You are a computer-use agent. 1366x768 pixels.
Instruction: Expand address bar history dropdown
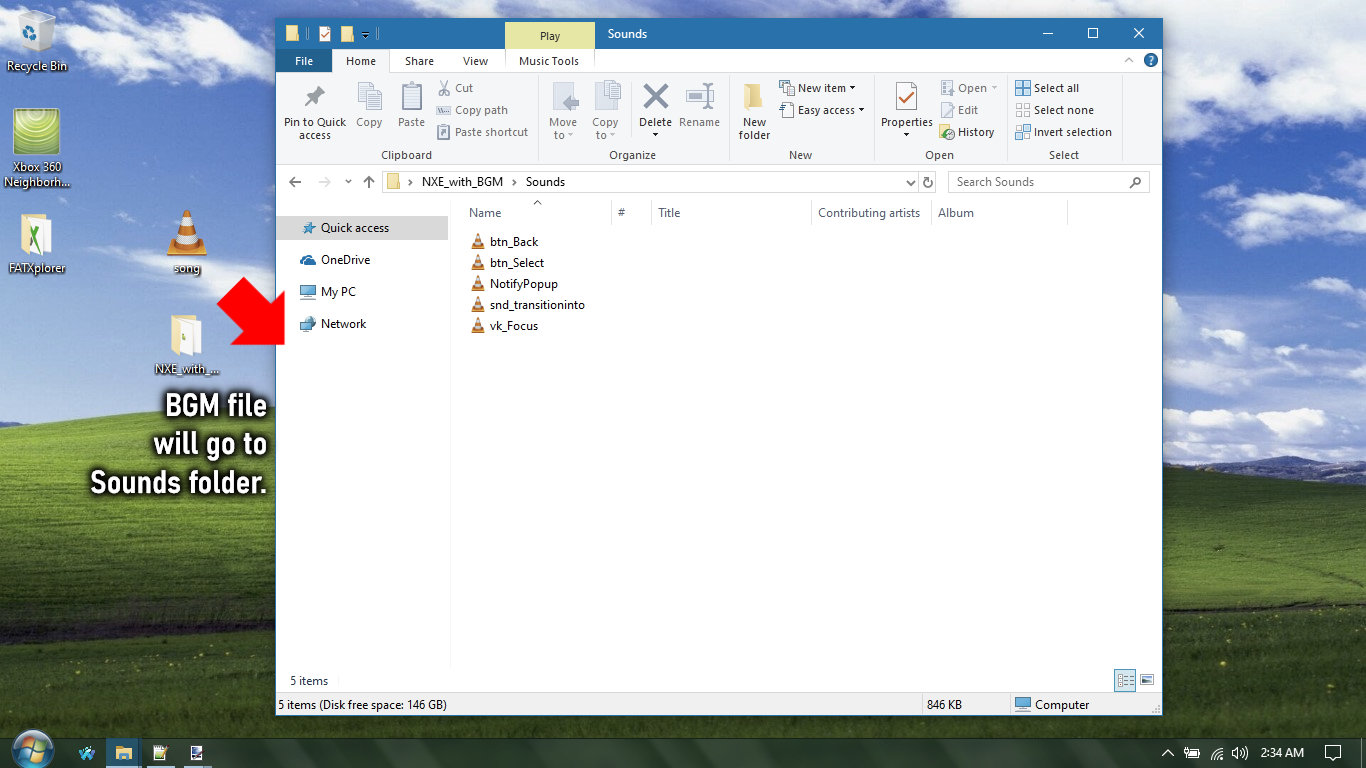pos(910,182)
